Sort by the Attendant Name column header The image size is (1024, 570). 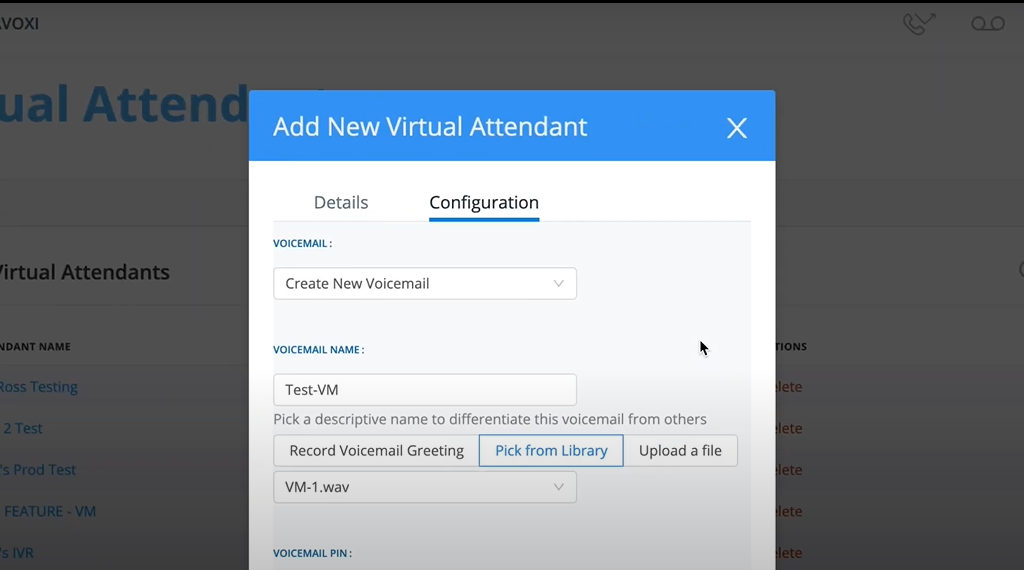coord(36,347)
